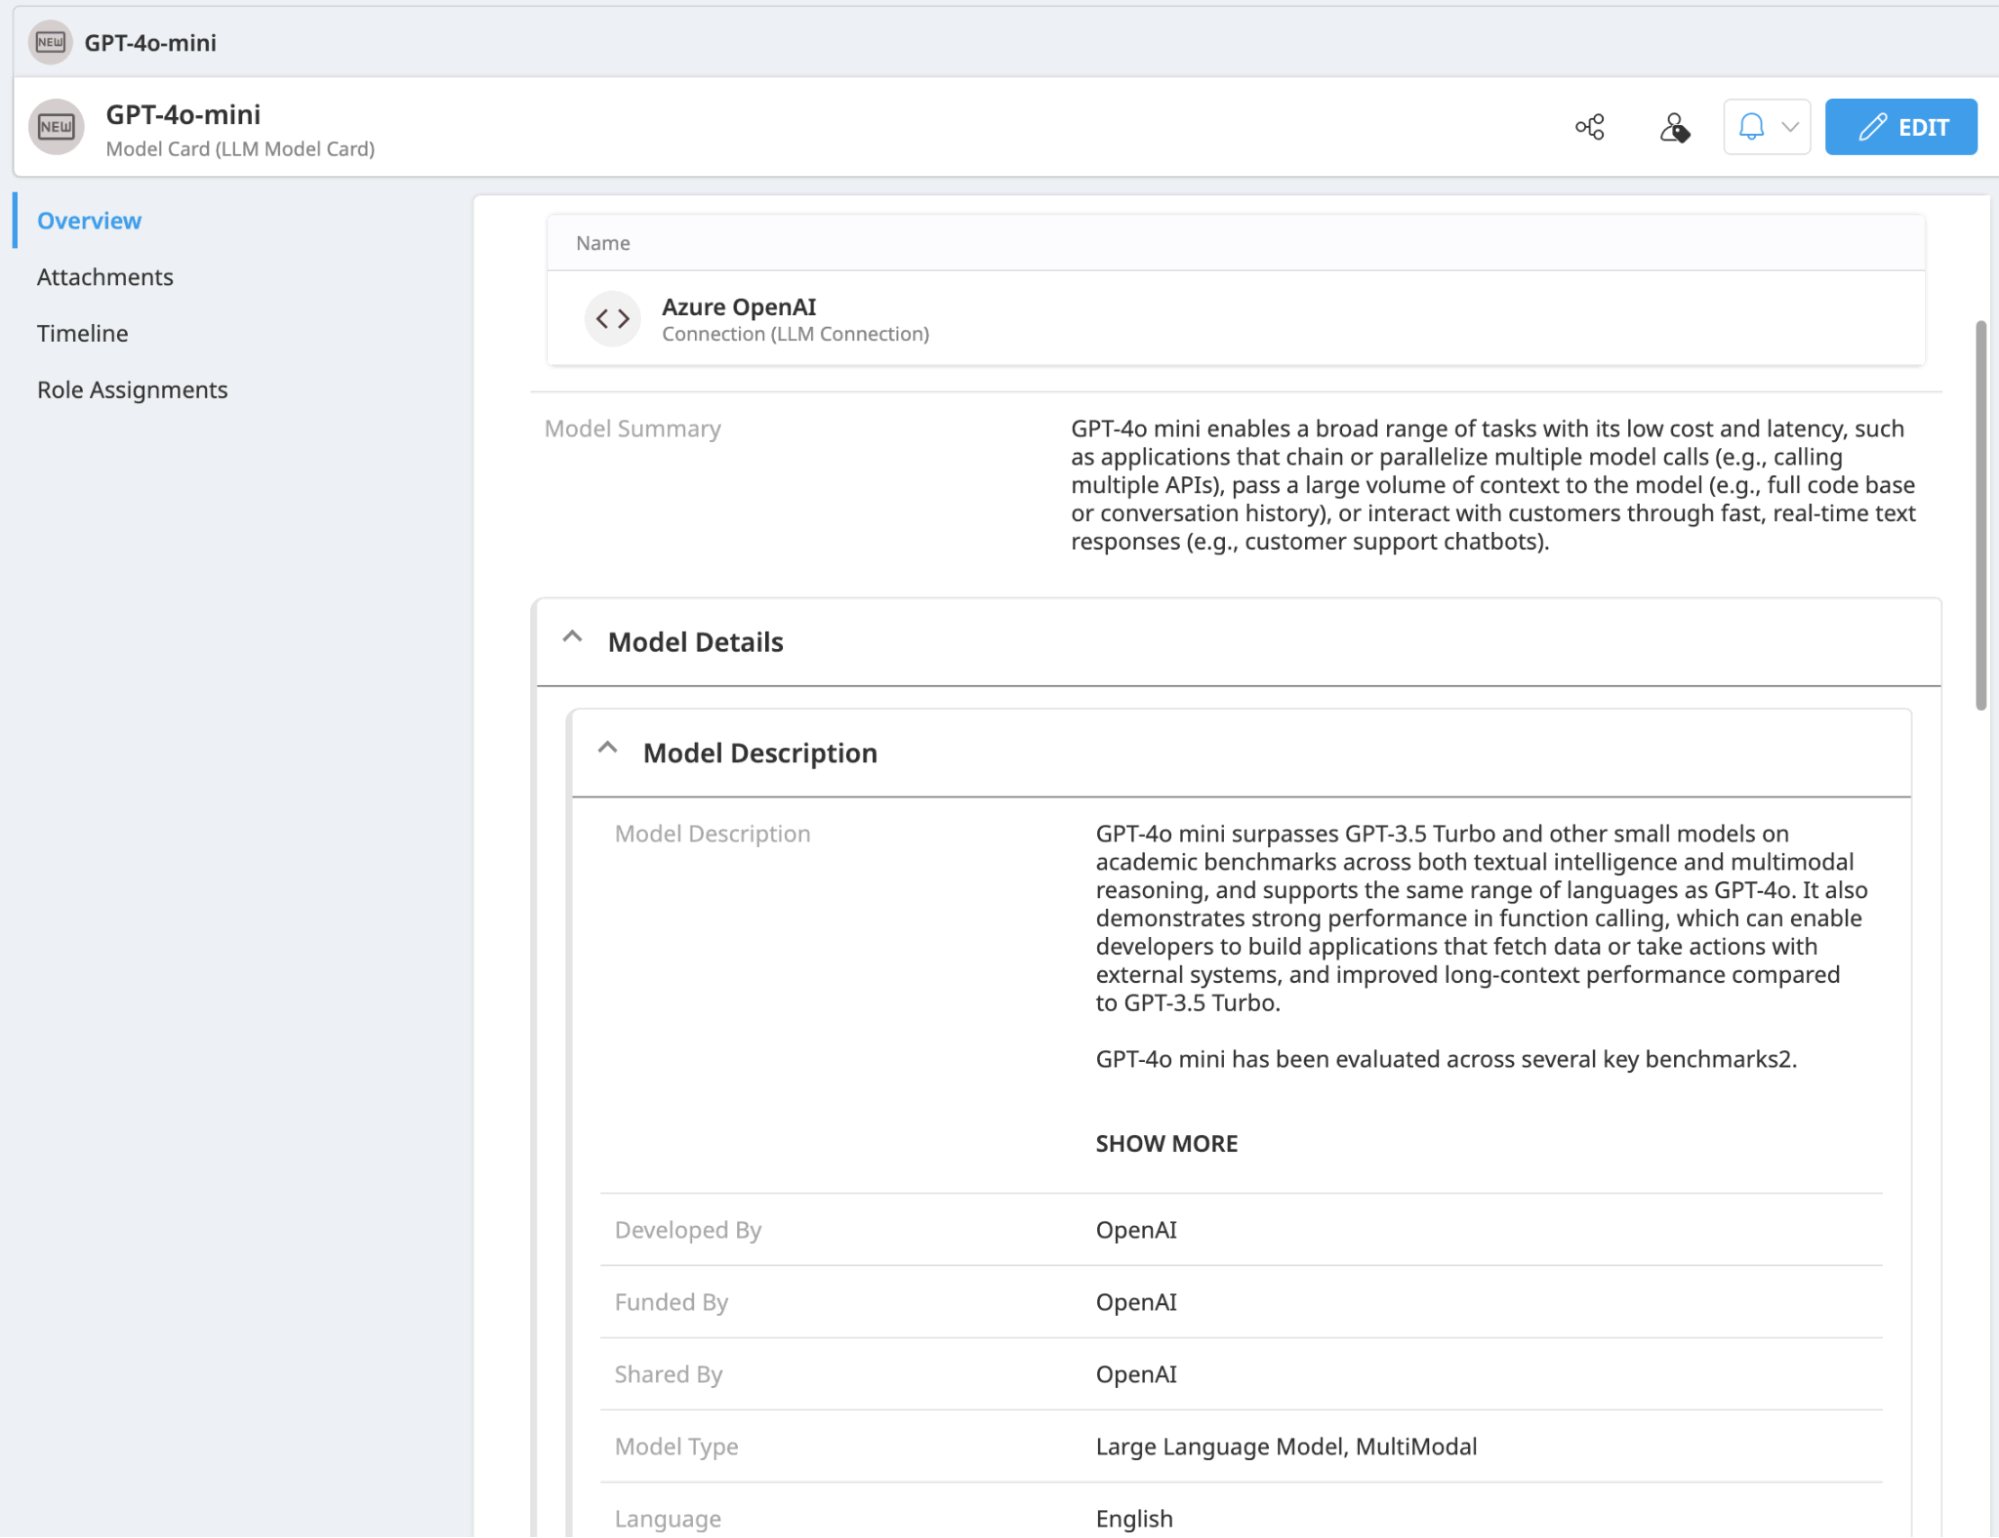Click the GPT-4o-mini breadcrumb title
The width and height of the screenshot is (1999, 1538).
pos(150,42)
